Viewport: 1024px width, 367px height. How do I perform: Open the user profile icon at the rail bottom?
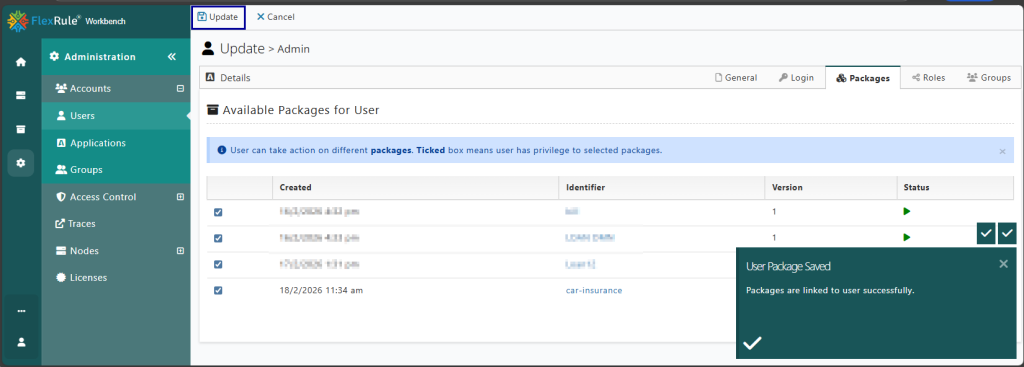[21, 342]
